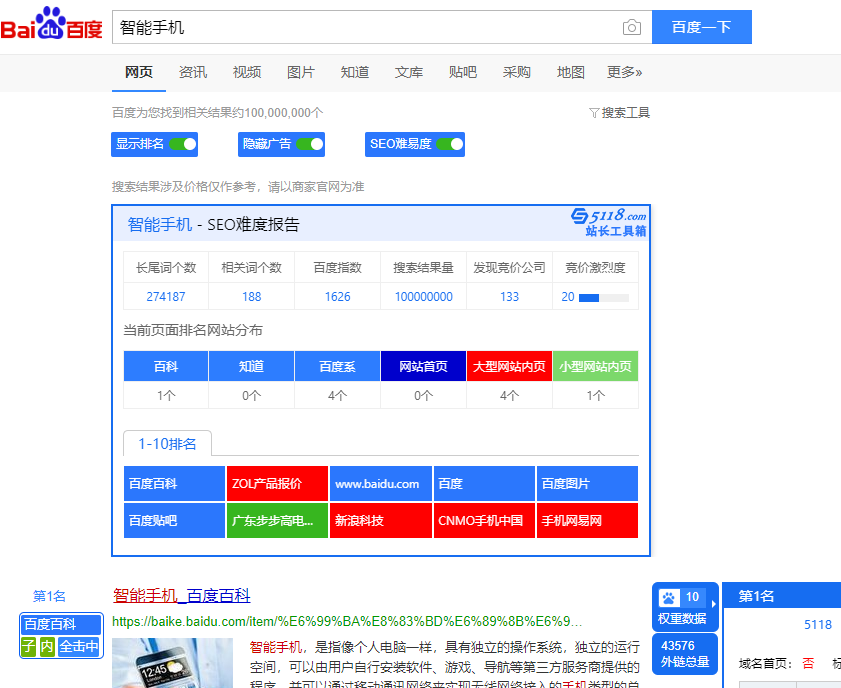The height and width of the screenshot is (688, 841).
Task: Click the 百度系 distribution header
Action: pyautogui.click(x=337, y=366)
